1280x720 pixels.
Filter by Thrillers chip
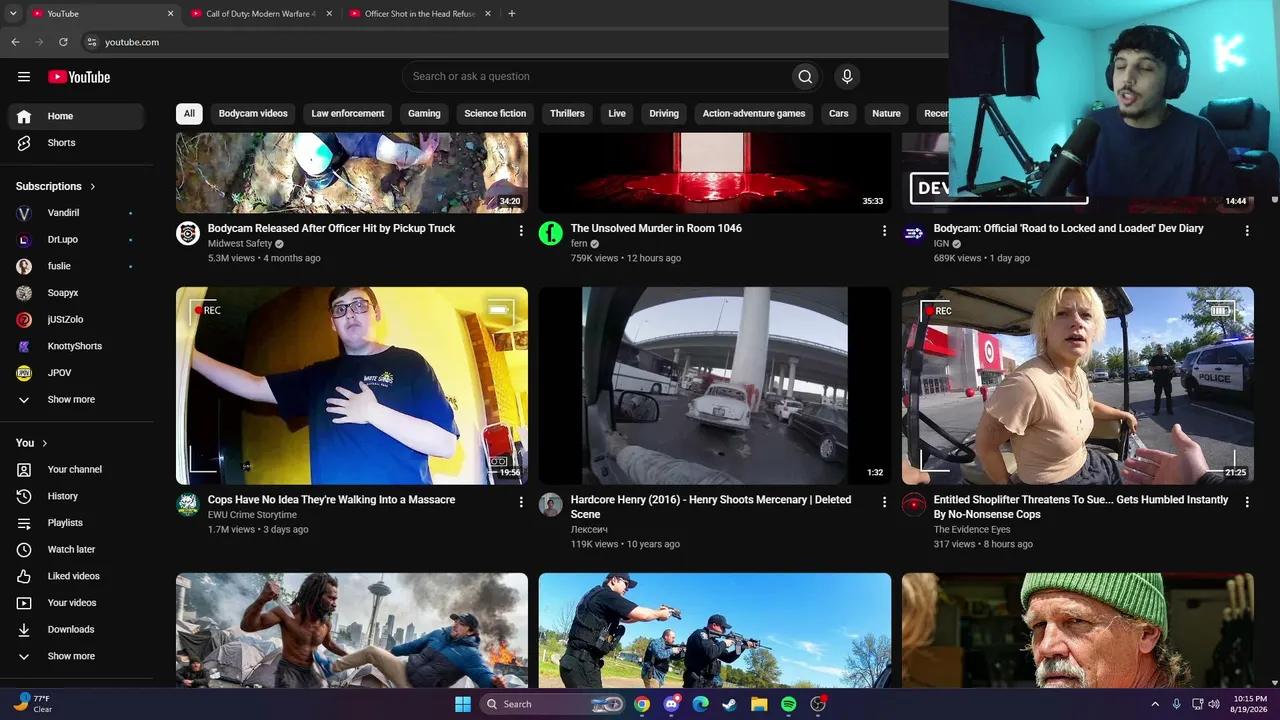[x=567, y=114]
